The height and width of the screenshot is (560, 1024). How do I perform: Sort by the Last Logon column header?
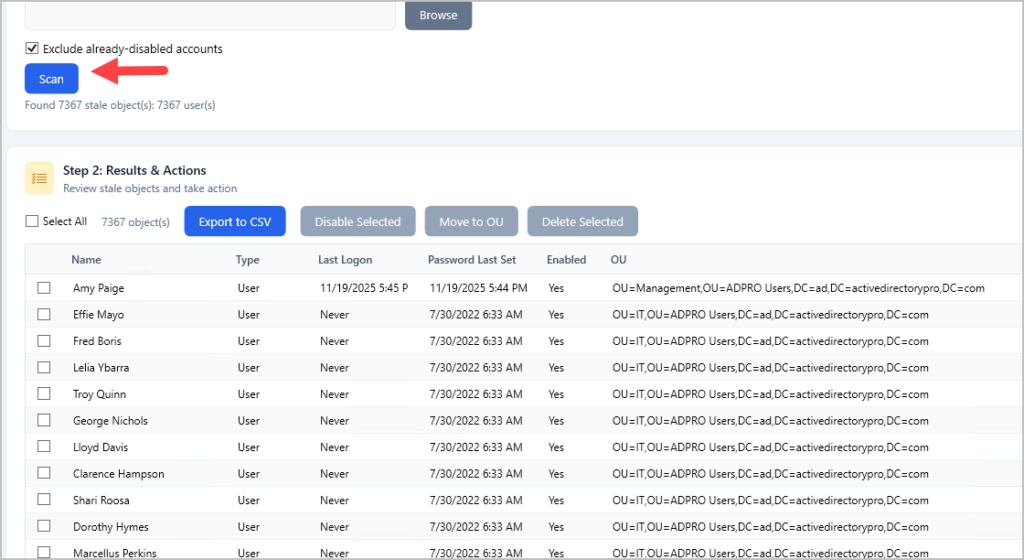click(x=345, y=260)
